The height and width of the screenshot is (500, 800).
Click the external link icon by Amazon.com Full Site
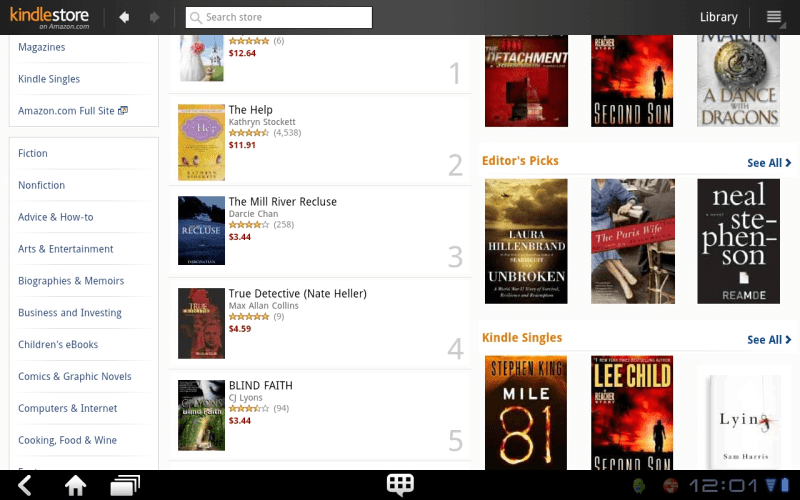click(123, 110)
